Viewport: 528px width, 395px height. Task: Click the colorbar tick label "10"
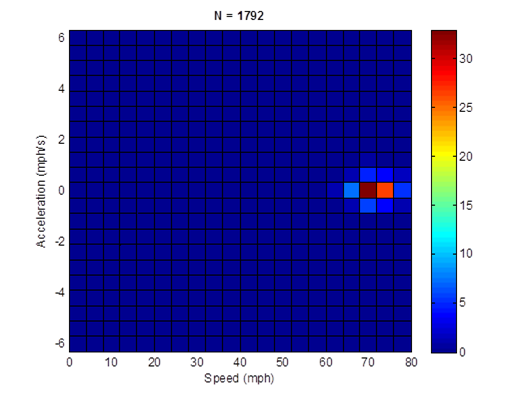pos(466,254)
